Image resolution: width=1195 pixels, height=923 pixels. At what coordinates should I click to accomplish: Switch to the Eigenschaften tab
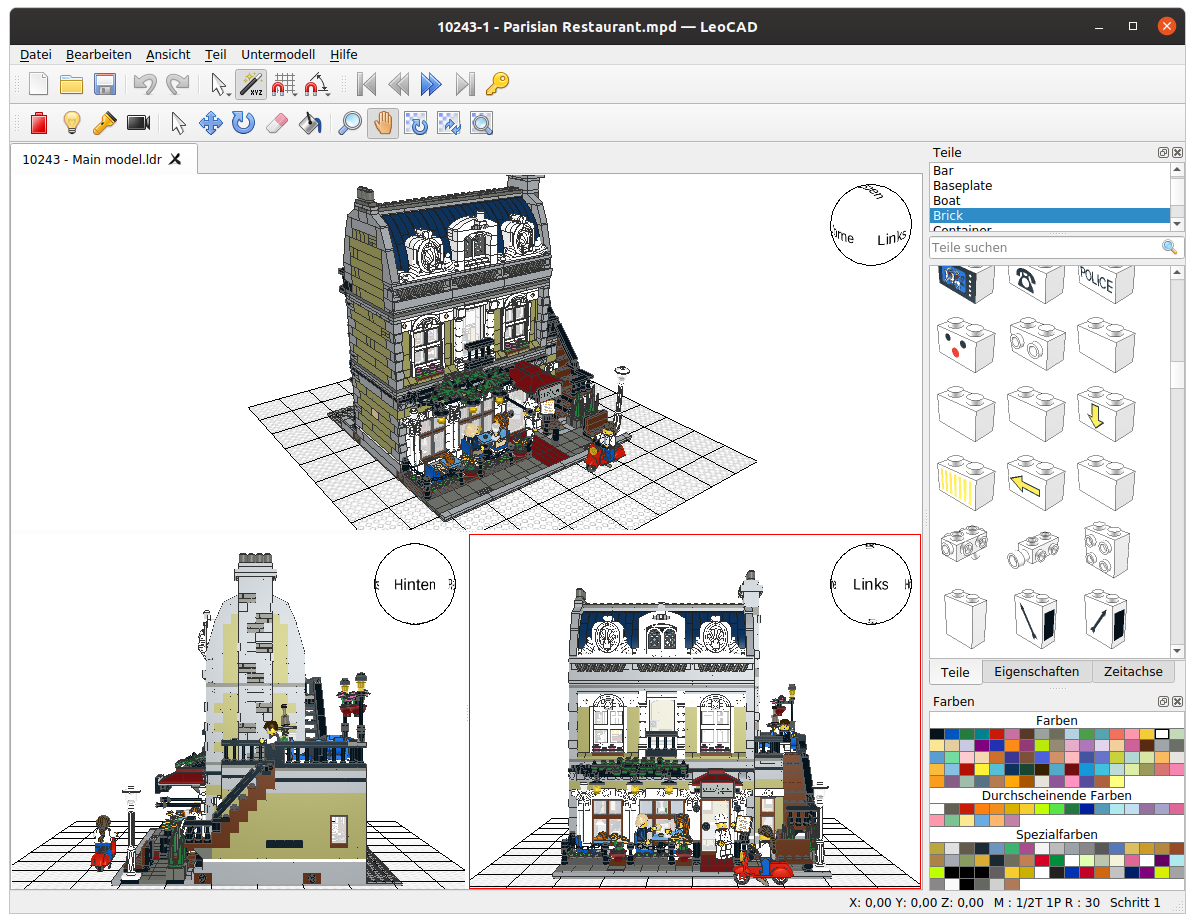tap(1036, 672)
